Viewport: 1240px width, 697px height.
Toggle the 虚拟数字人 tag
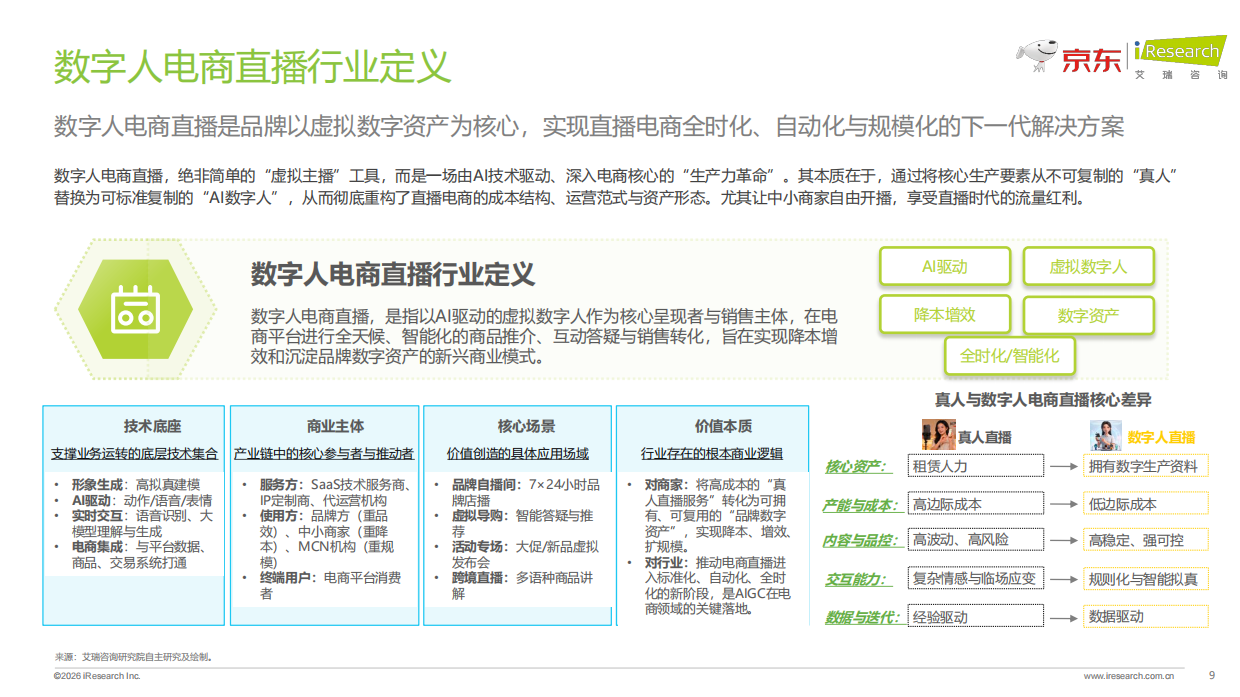(x=1088, y=266)
